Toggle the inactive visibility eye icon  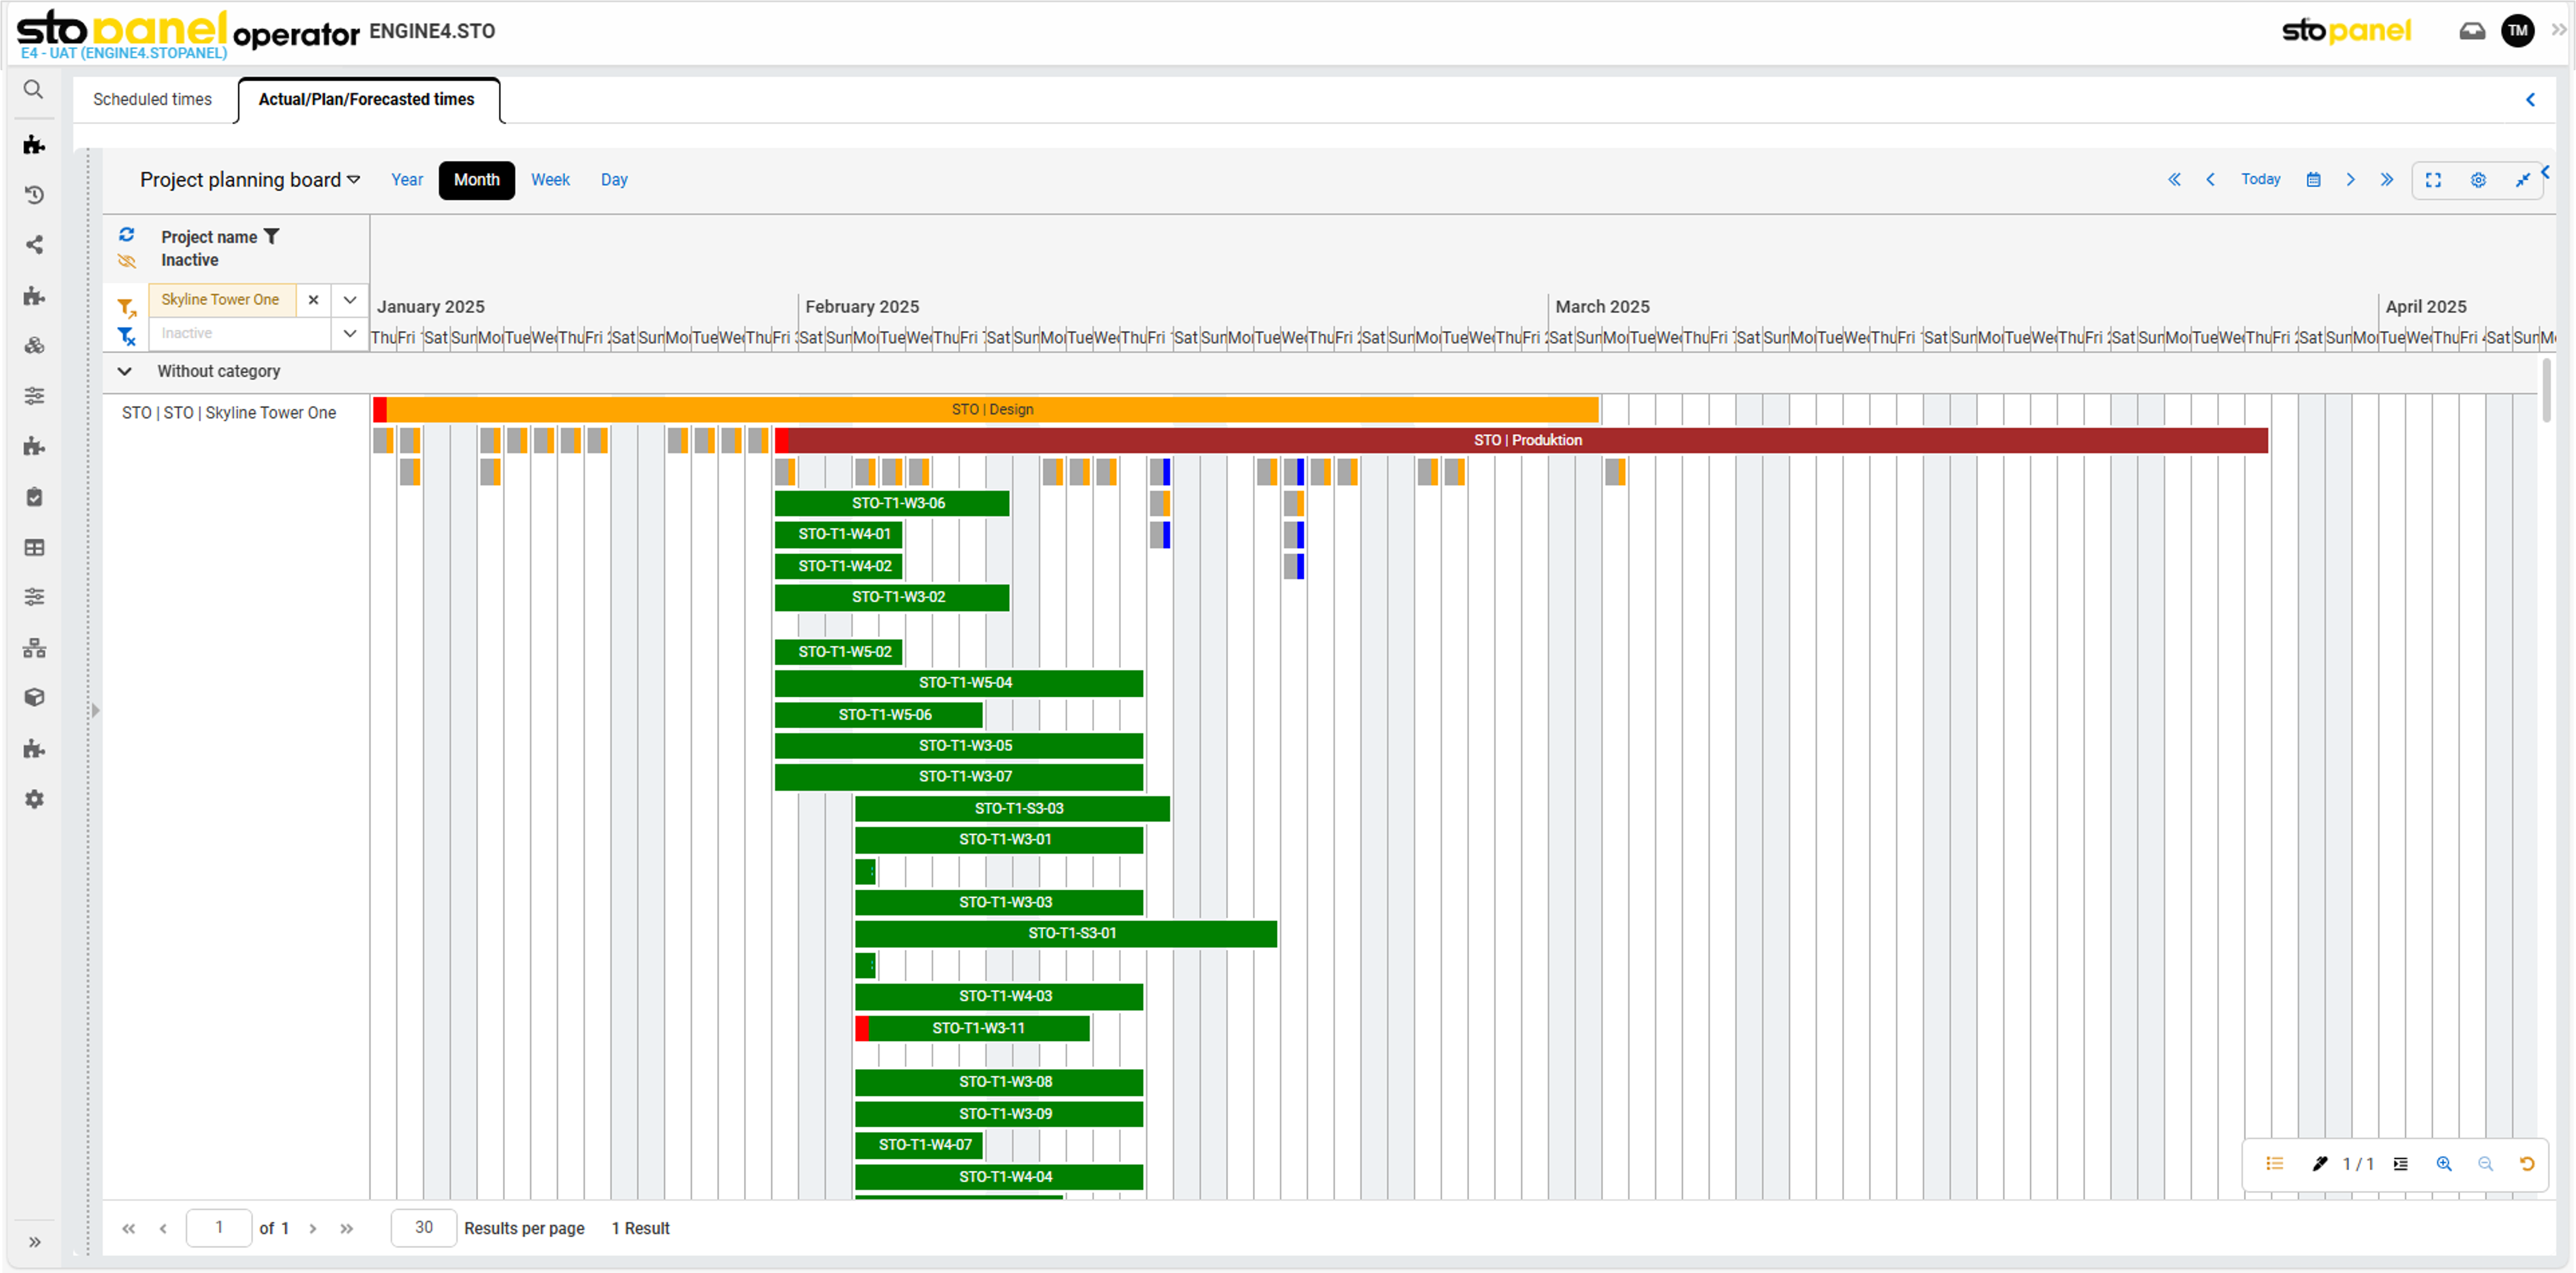(127, 261)
